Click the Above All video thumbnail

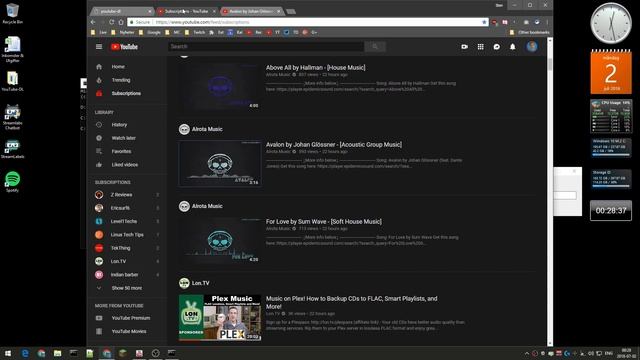[220, 87]
